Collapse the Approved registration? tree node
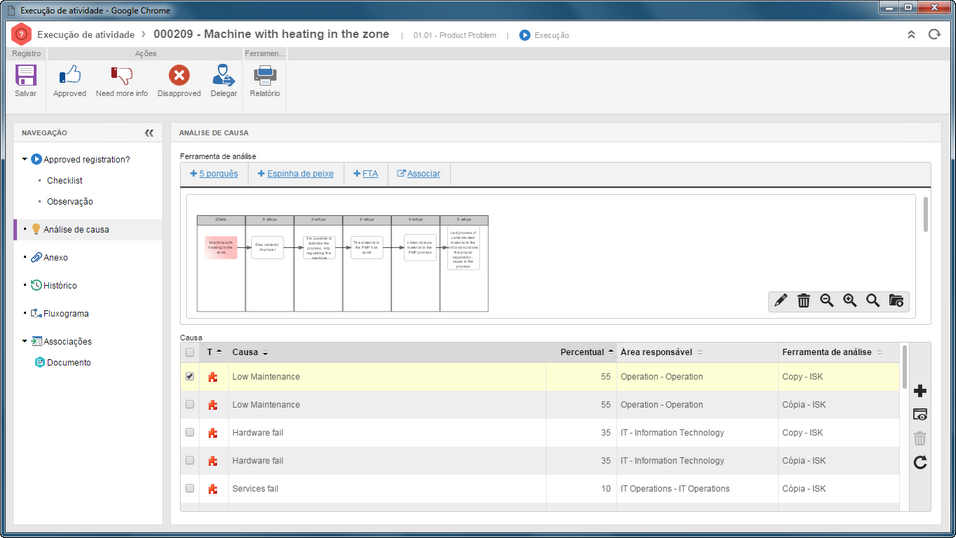The height and width of the screenshot is (538, 956). point(24,159)
